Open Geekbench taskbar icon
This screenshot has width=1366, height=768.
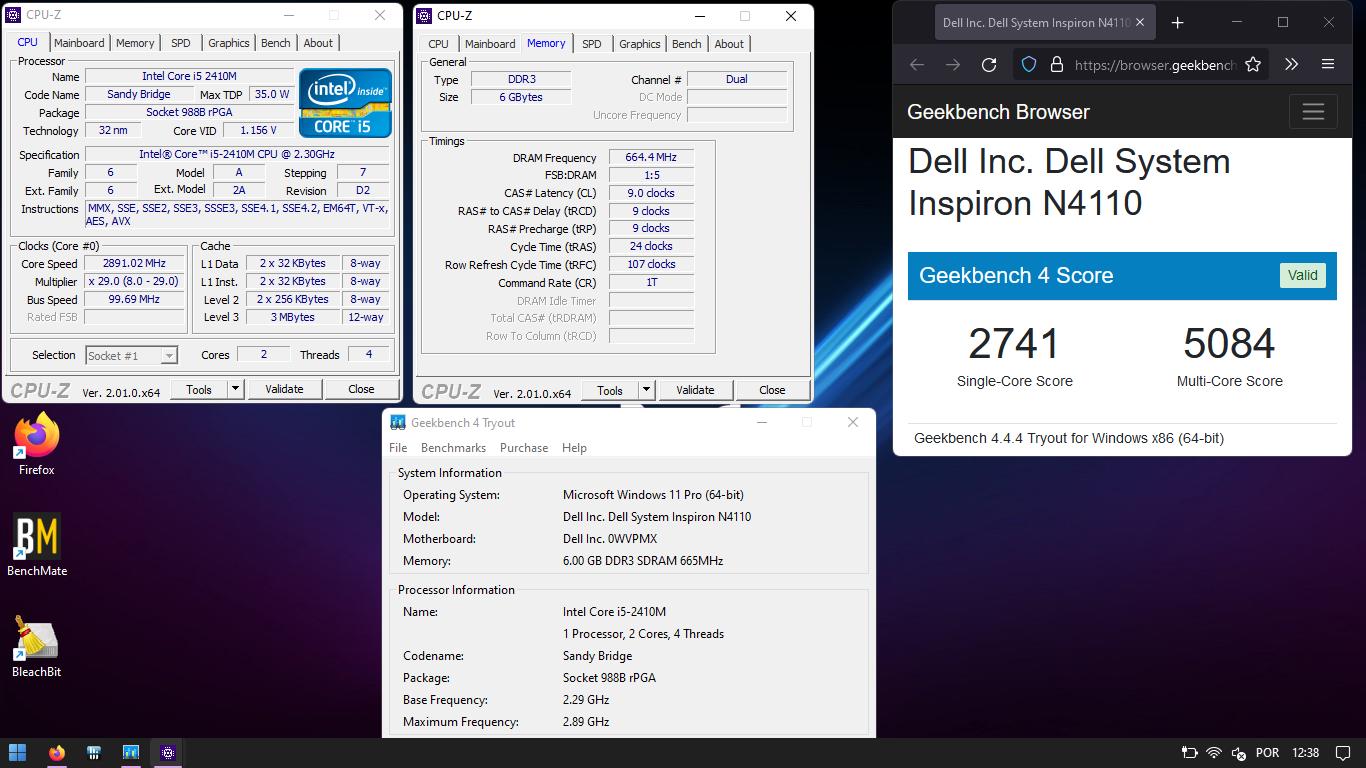click(131, 753)
